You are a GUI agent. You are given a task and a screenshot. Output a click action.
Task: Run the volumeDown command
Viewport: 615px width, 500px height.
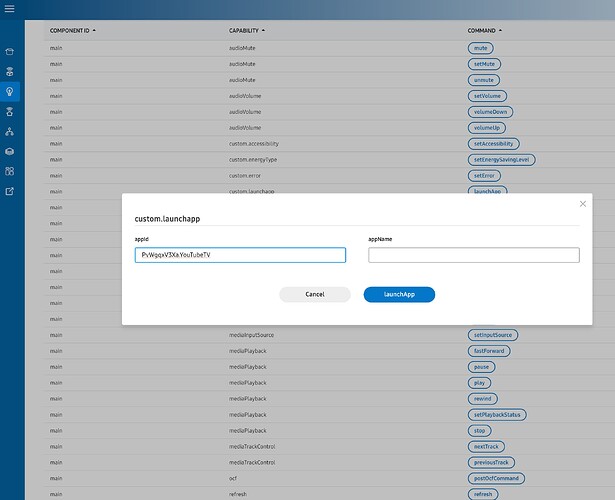coord(490,112)
